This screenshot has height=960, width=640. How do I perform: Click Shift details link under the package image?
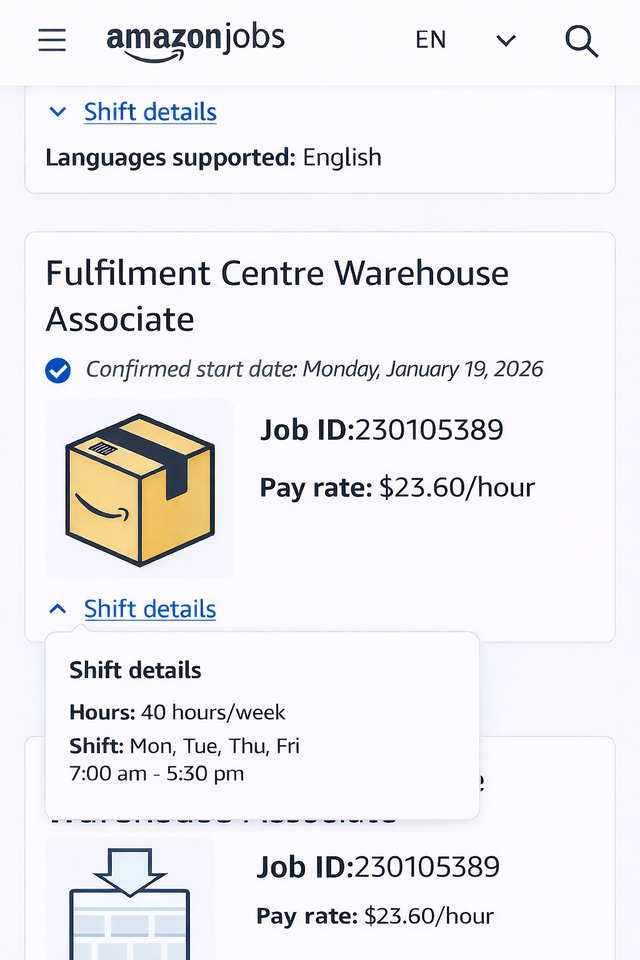pyautogui.click(x=150, y=609)
